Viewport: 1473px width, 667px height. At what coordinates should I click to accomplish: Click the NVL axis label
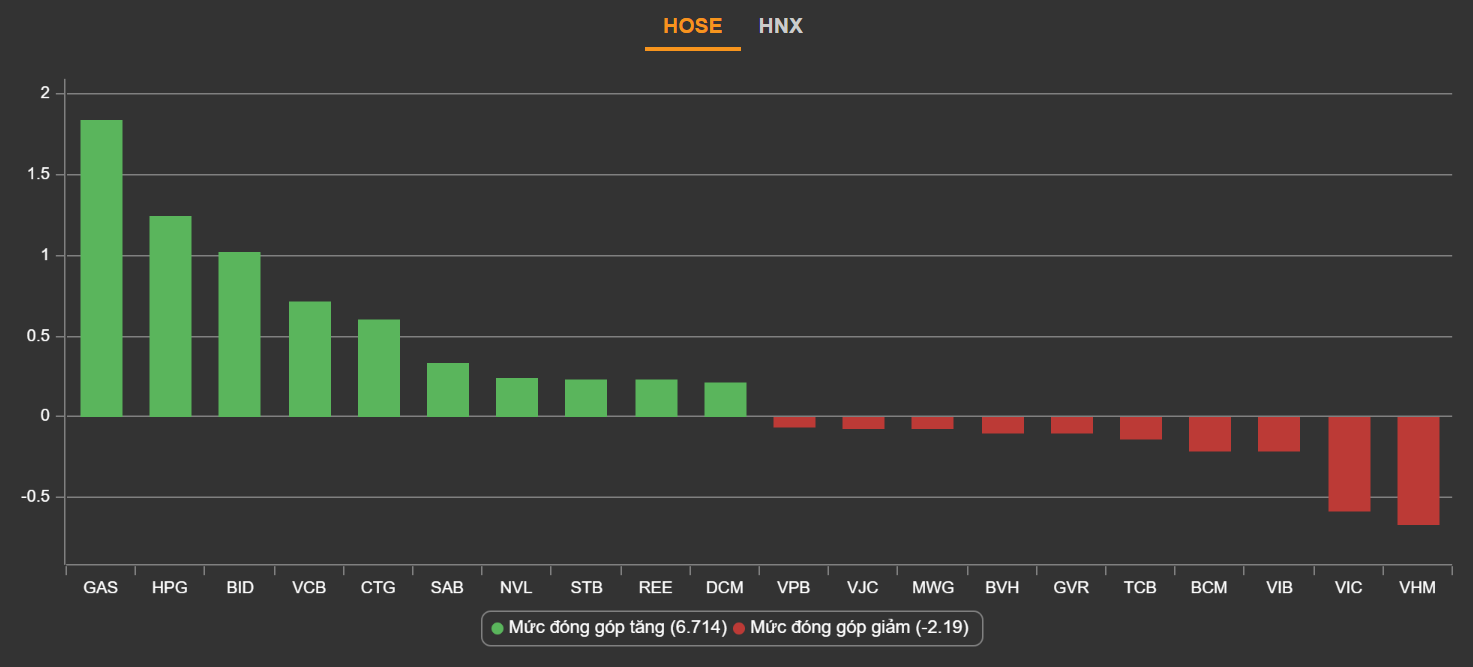(x=516, y=588)
